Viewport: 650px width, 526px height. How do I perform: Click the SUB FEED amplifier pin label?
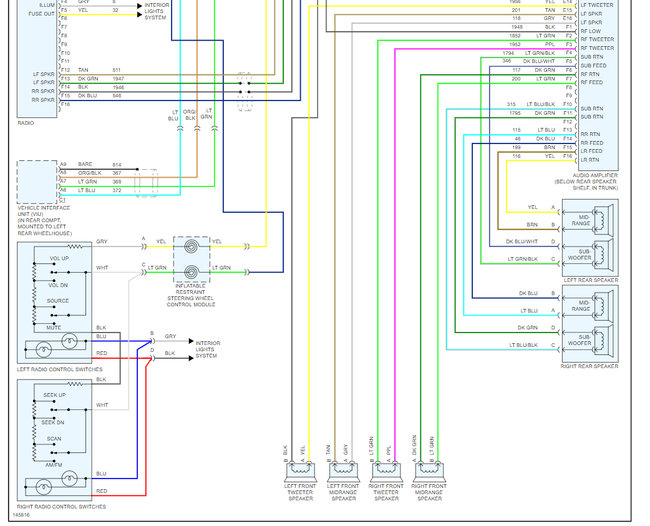click(x=593, y=65)
